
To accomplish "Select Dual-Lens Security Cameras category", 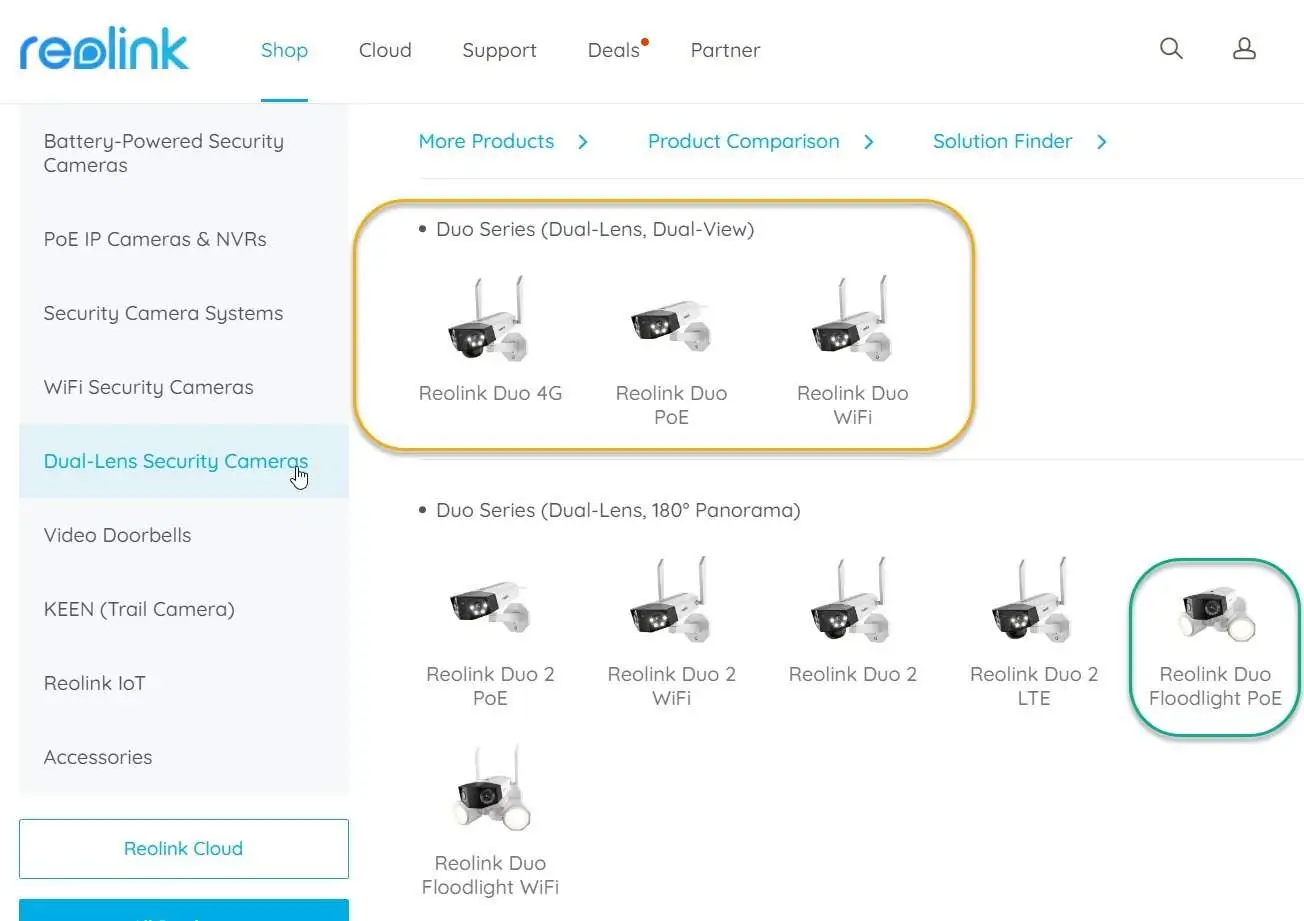I will point(184,461).
